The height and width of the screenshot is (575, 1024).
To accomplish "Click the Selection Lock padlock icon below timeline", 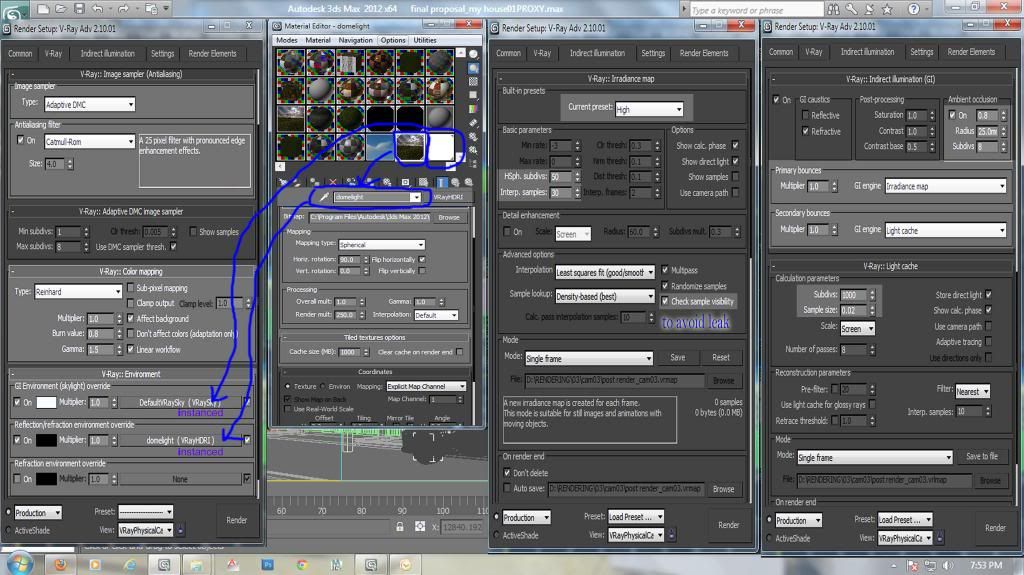I will coord(400,526).
